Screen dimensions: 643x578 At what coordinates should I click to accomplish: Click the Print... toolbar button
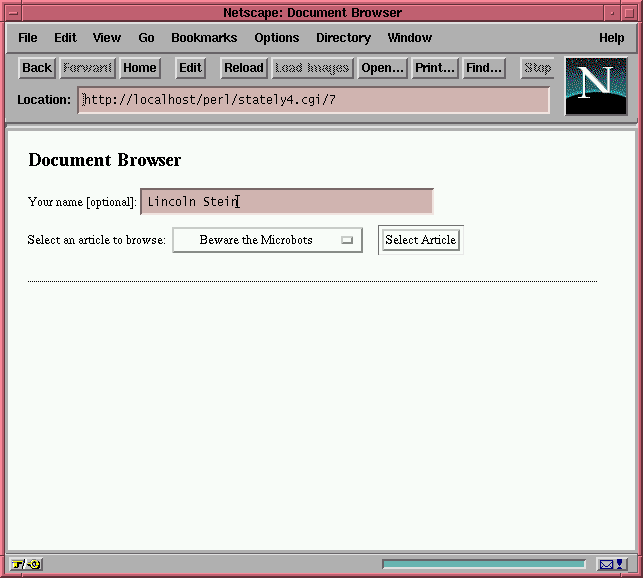click(x=435, y=68)
